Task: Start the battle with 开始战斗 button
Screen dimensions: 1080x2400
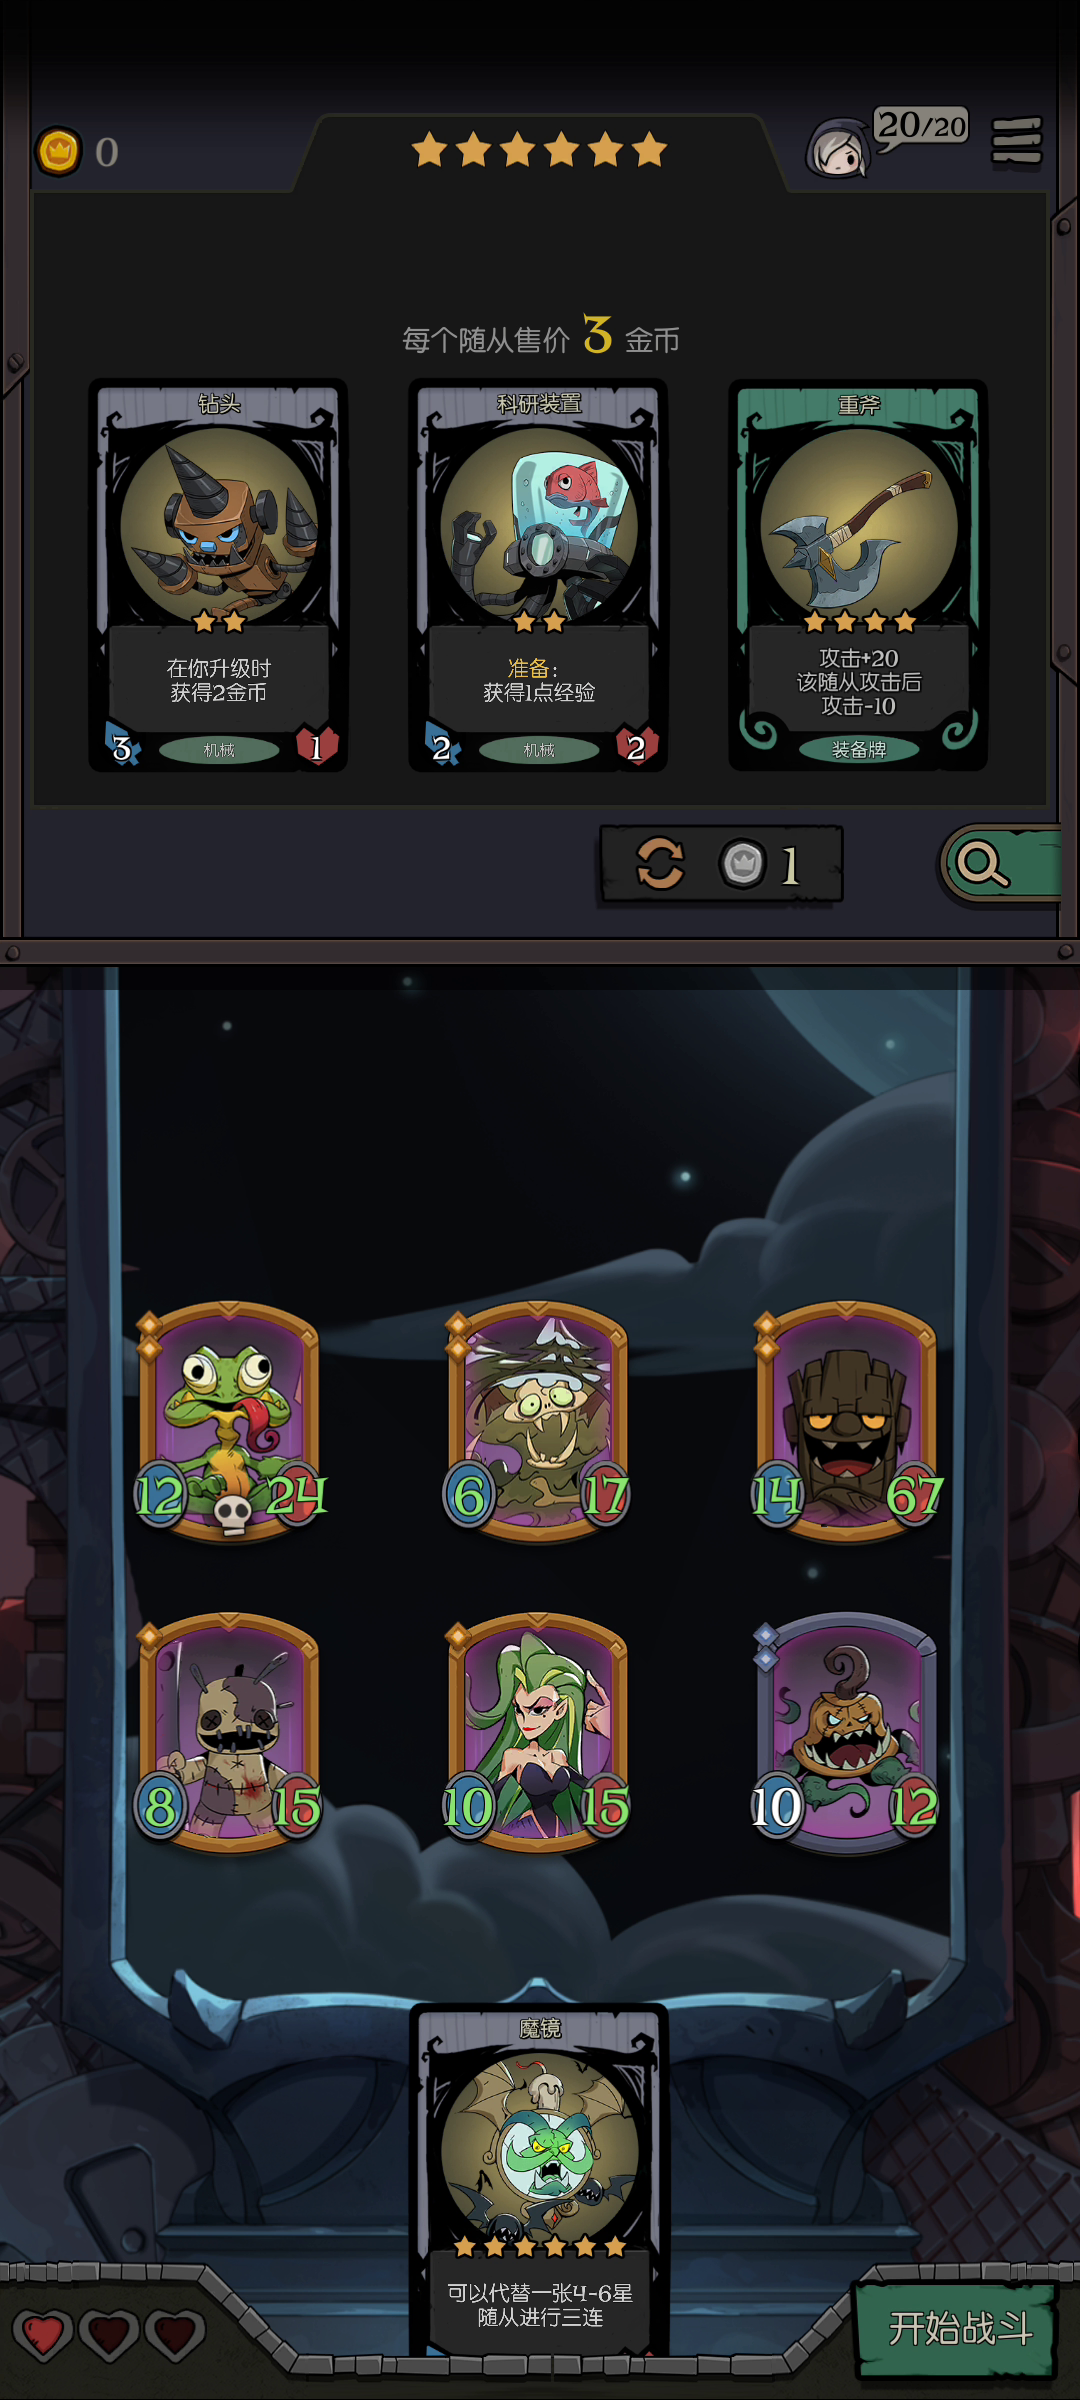Action: (x=957, y=2328)
